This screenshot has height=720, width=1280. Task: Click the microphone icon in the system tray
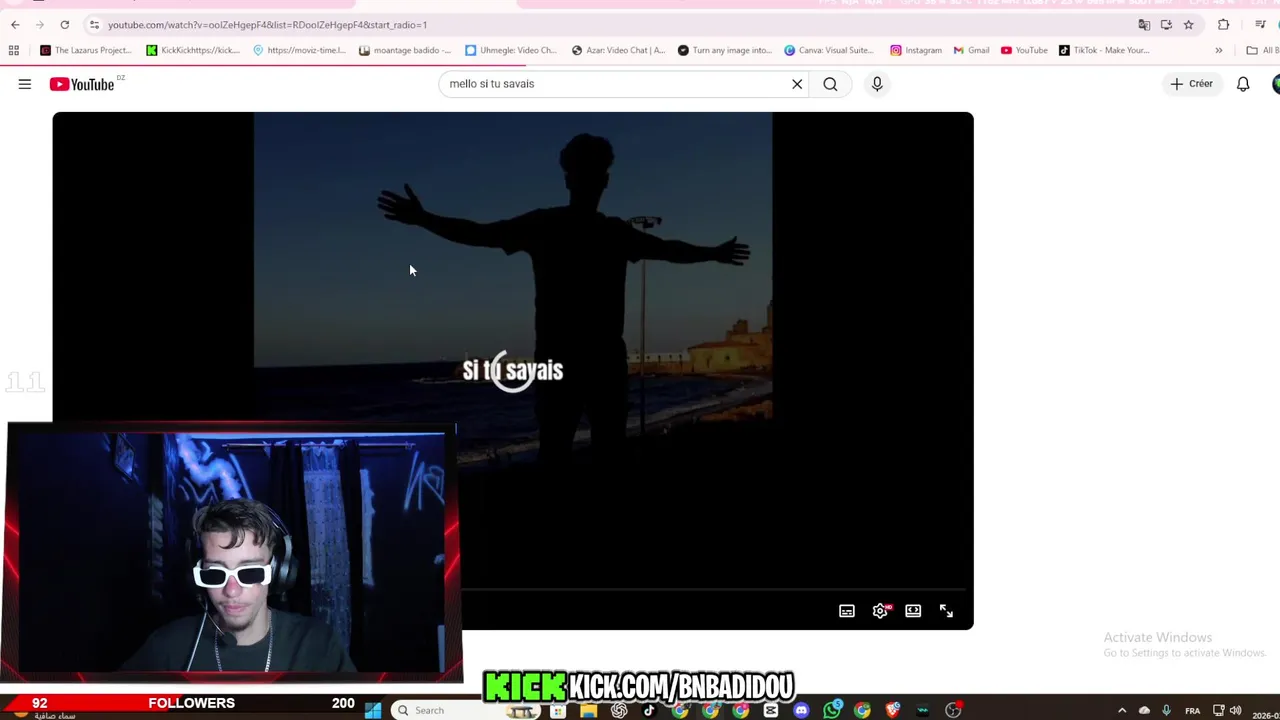(x=1166, y=711)
